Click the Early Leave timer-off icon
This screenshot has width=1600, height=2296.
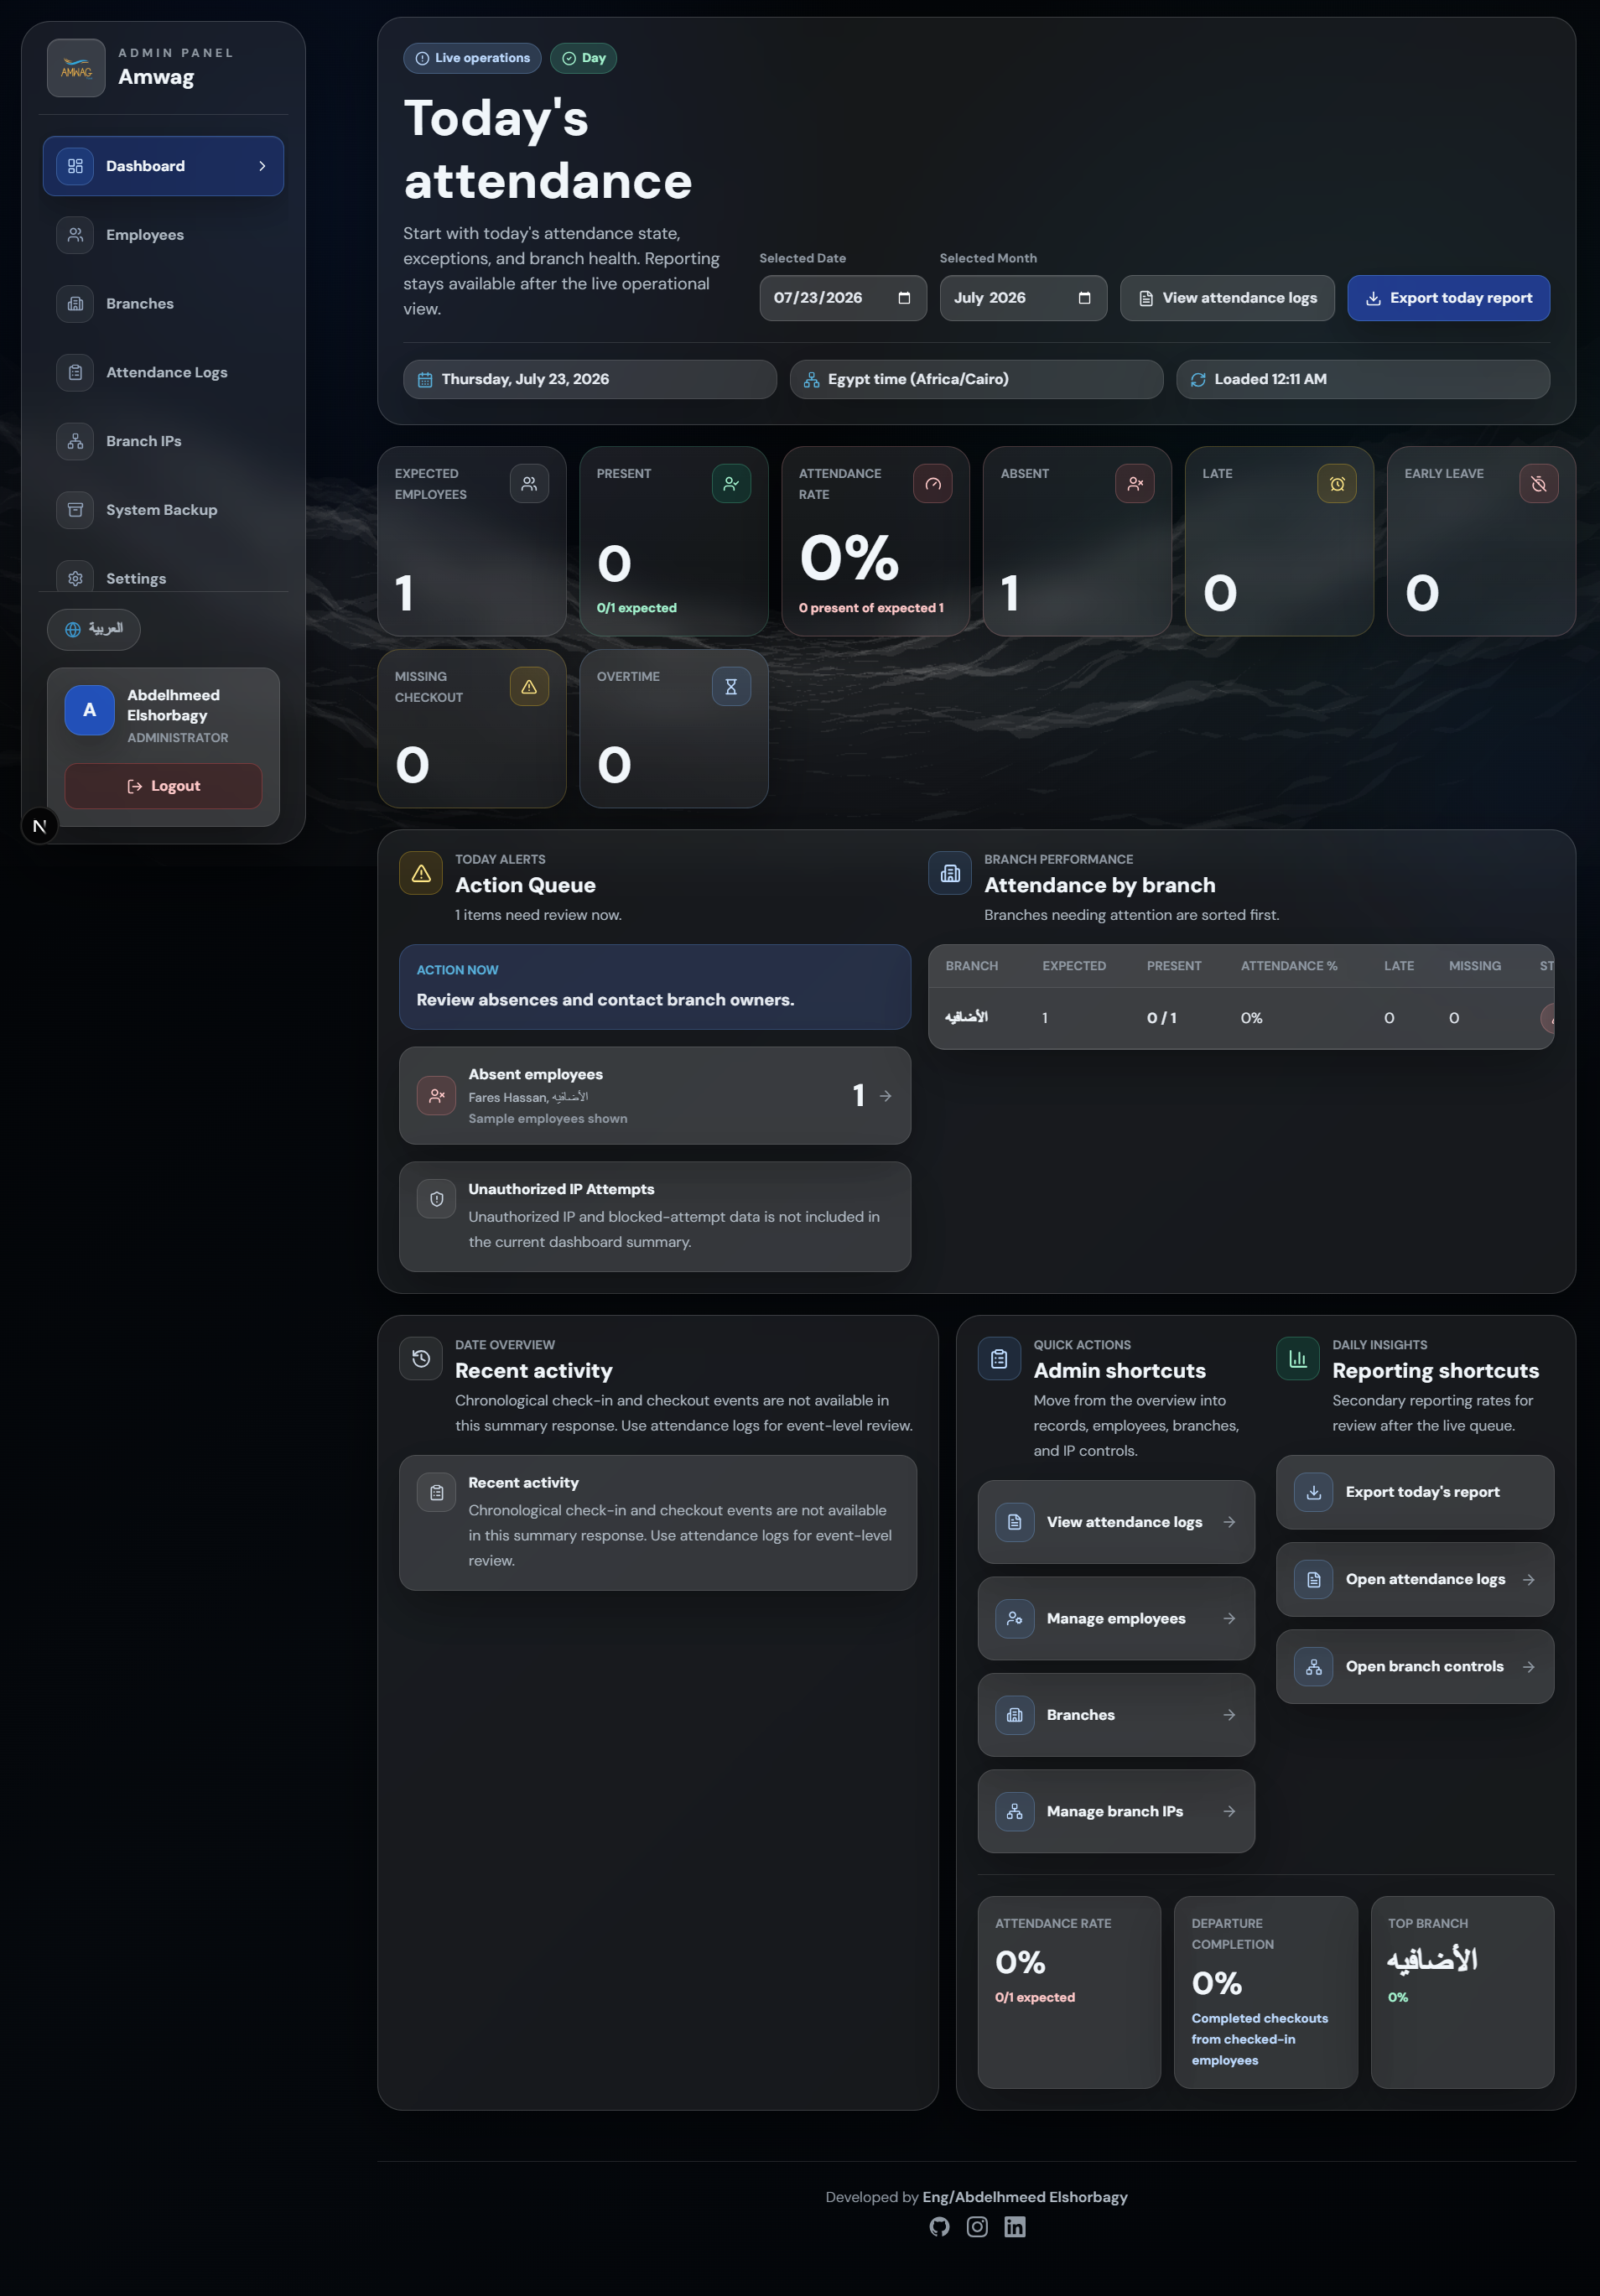(1539, 484)
